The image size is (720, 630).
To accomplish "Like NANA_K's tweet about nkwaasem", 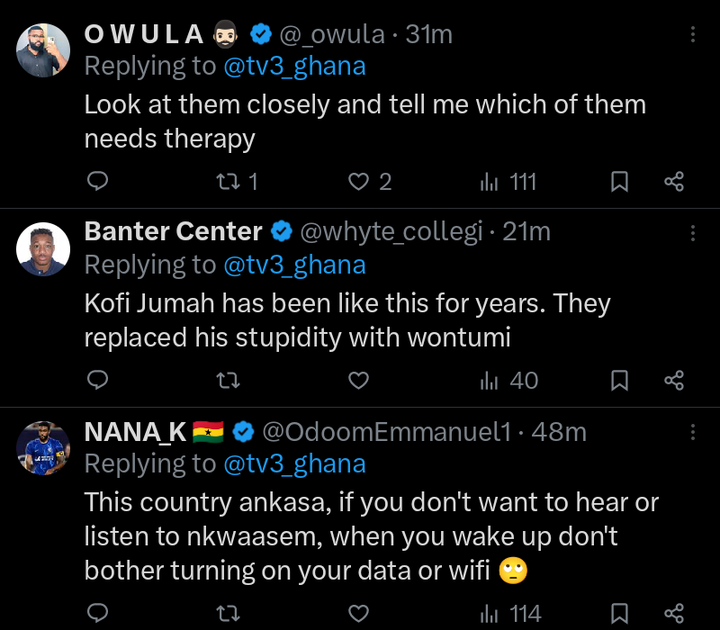I will [x=358, y=612].
